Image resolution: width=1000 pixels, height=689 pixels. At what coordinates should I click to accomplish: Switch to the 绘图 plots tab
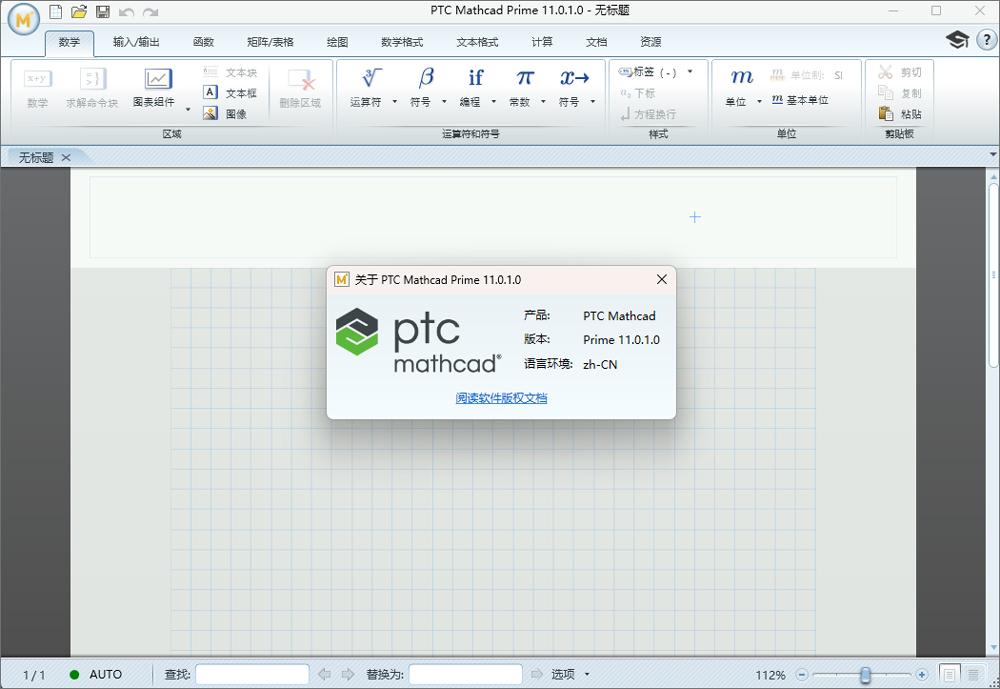click(x=337, y=42)
